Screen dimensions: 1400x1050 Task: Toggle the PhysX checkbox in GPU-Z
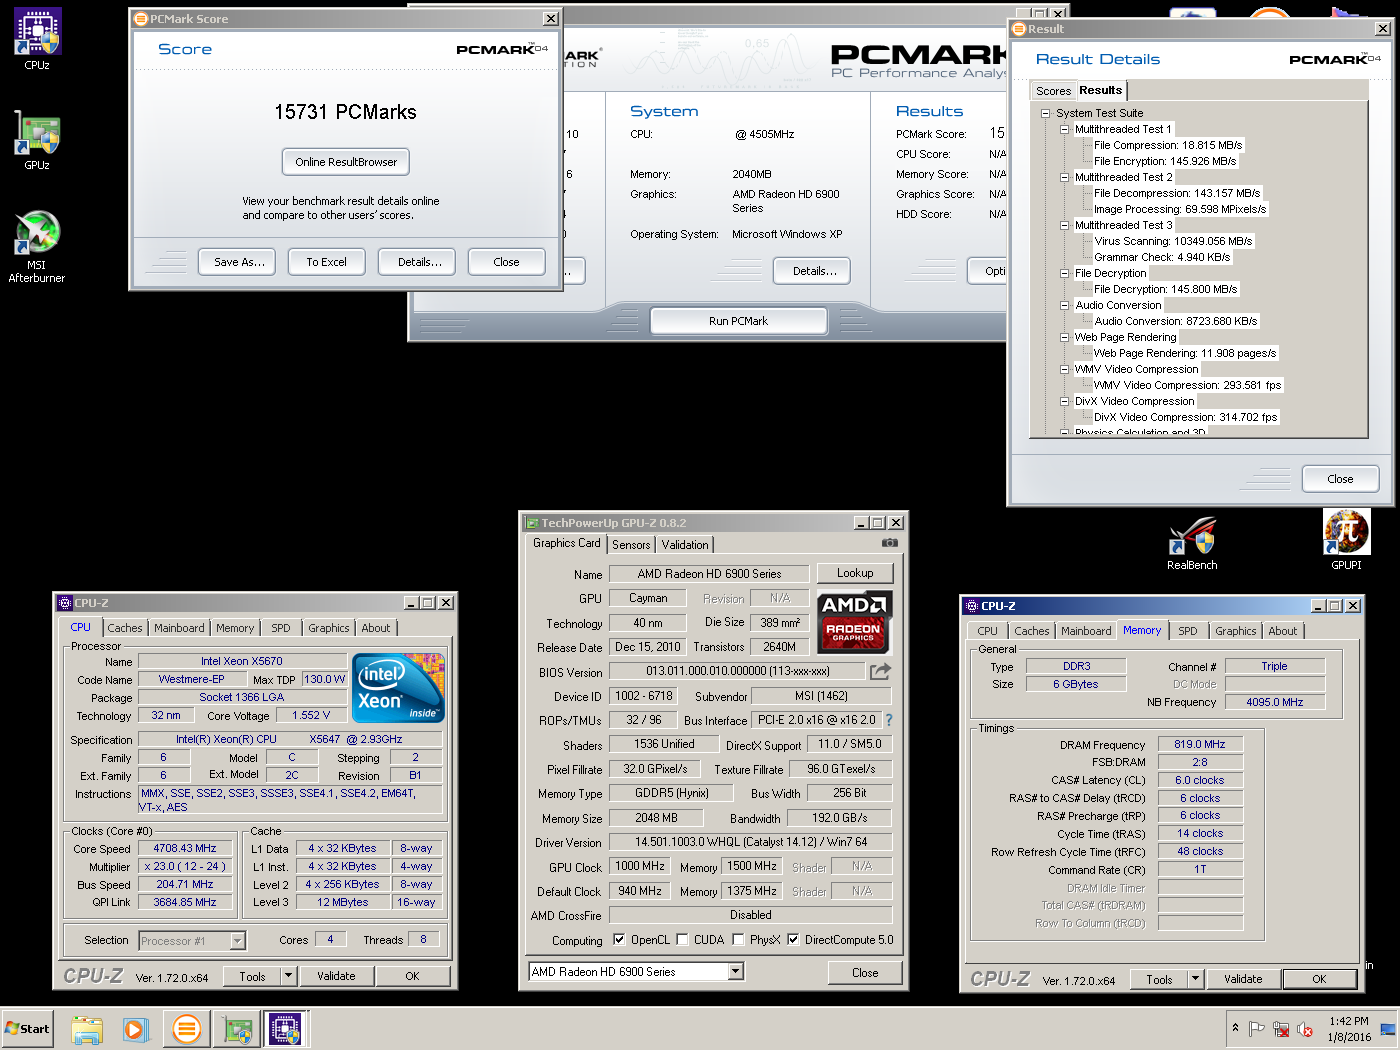(x=738, y=940)
